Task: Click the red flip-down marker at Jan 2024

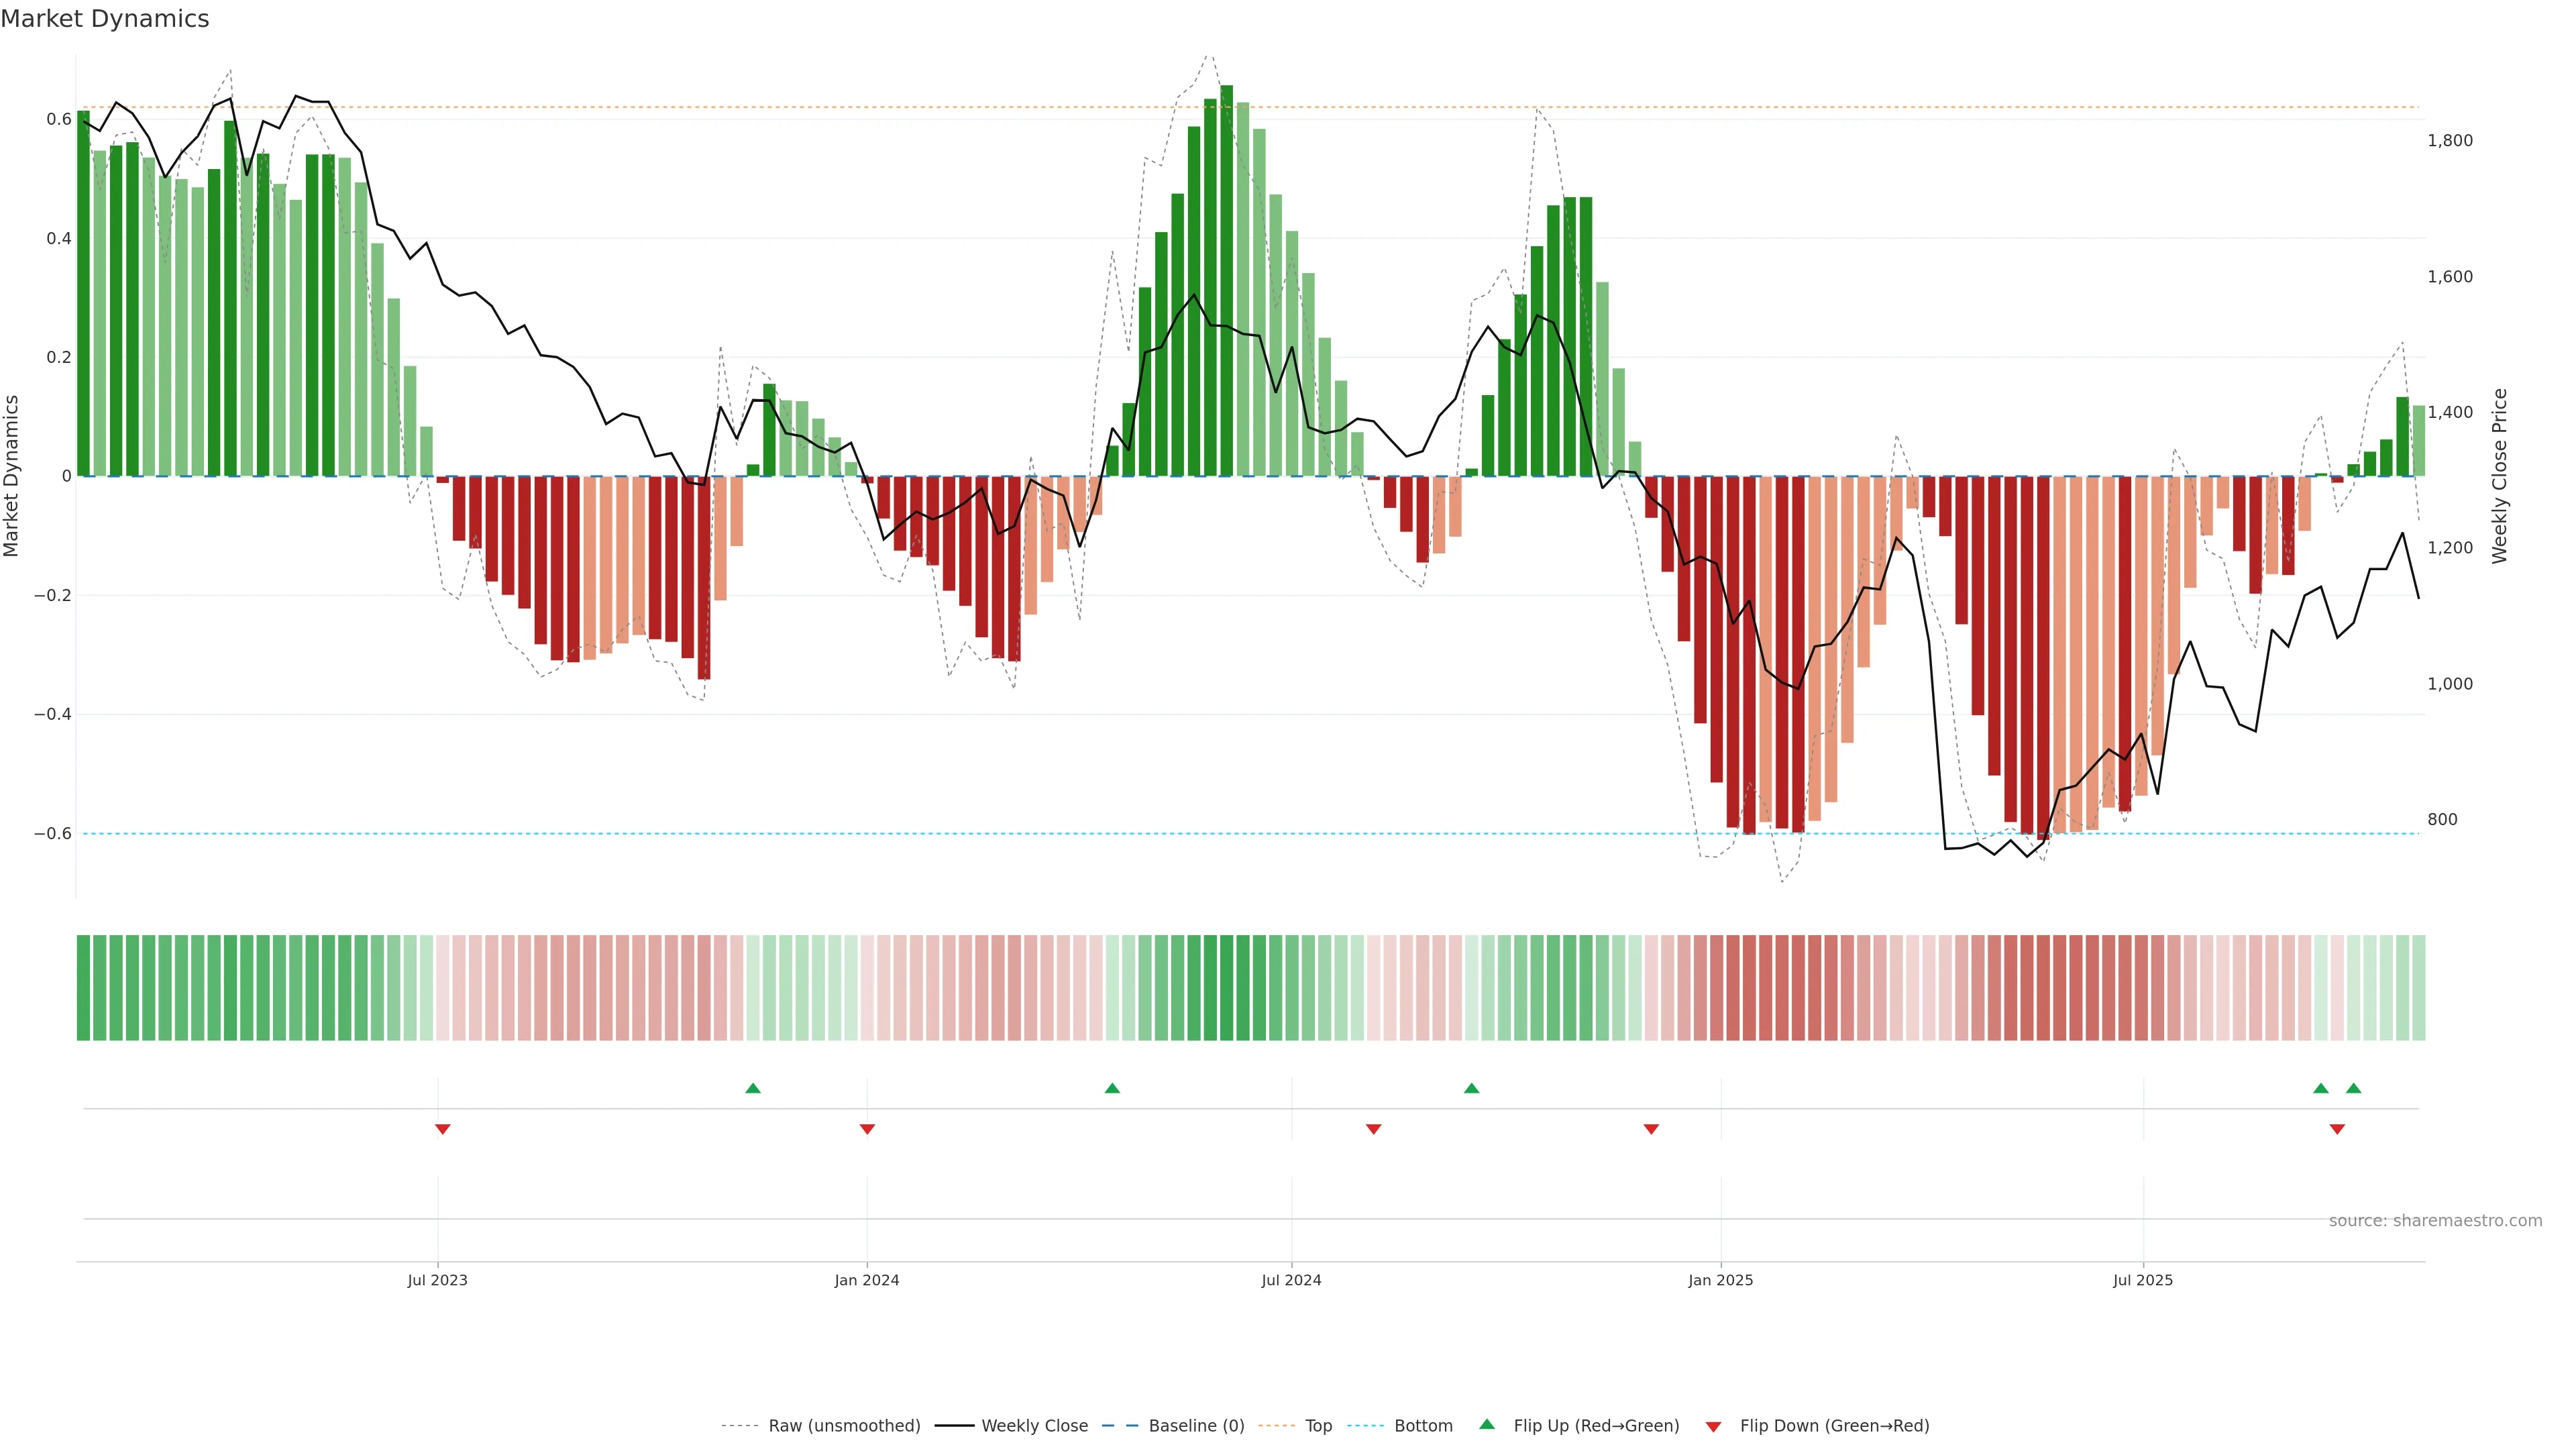Action: click(x=867, y=1129)
